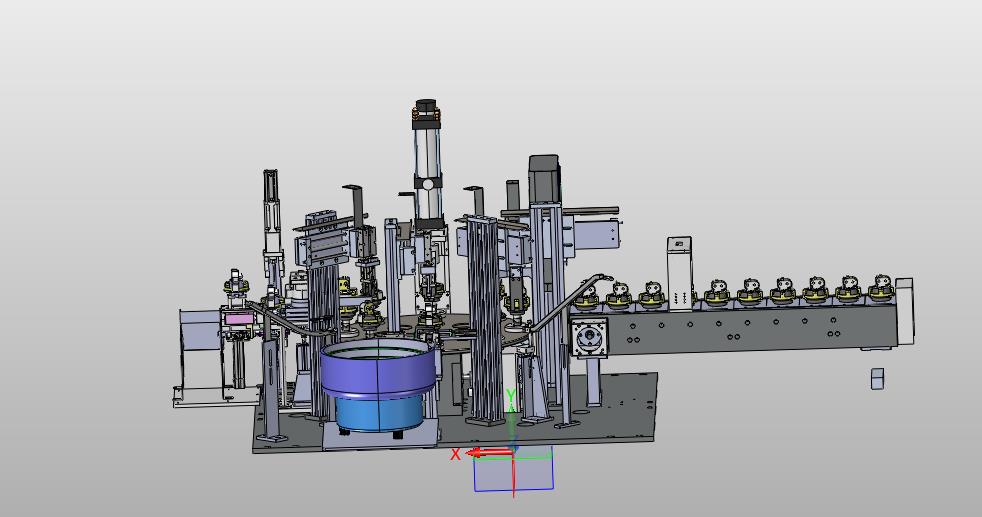Select the pink component on left station
This screenshot has width=982, height=517.
[240, 319]
